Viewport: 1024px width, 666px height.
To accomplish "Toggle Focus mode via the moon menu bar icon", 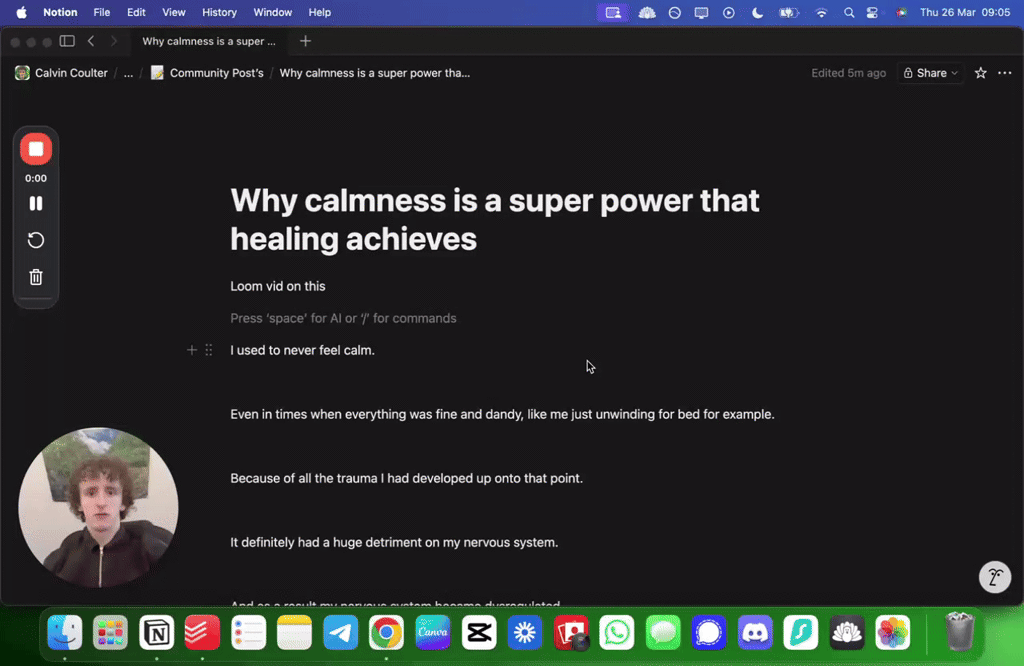I will tap(757, 12).
